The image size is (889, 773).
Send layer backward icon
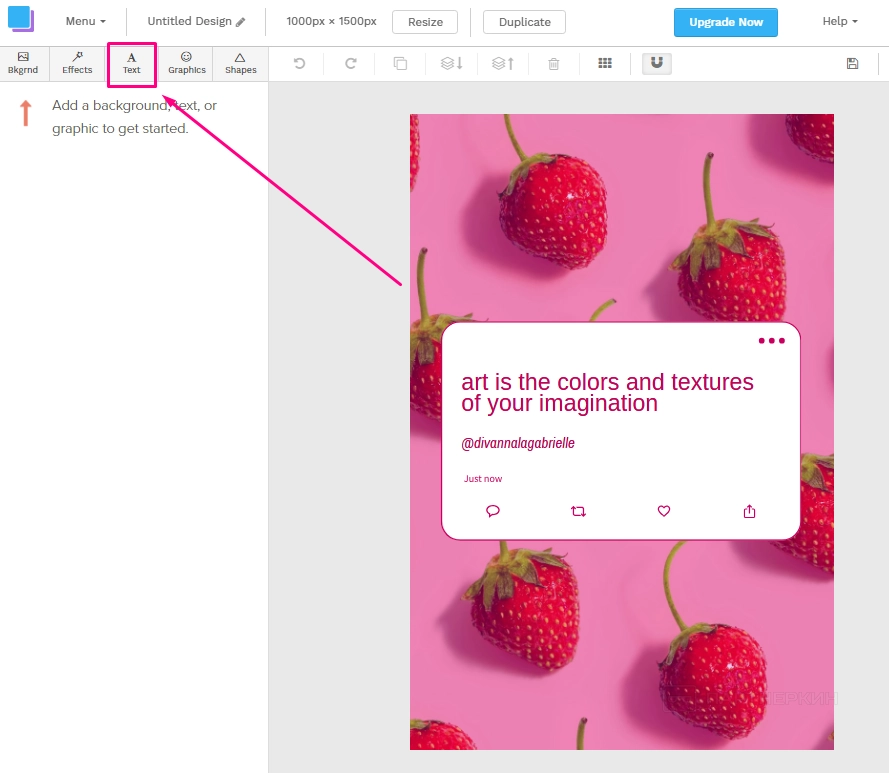point(452,64)
